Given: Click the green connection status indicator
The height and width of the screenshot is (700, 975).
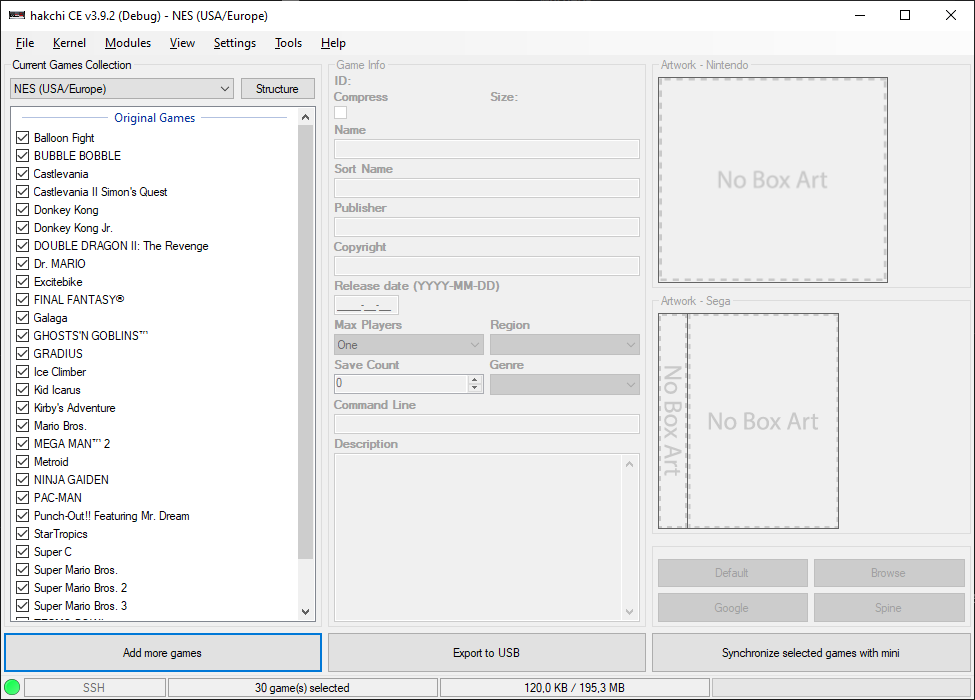Looking at the screenshot, I should 12,687.
